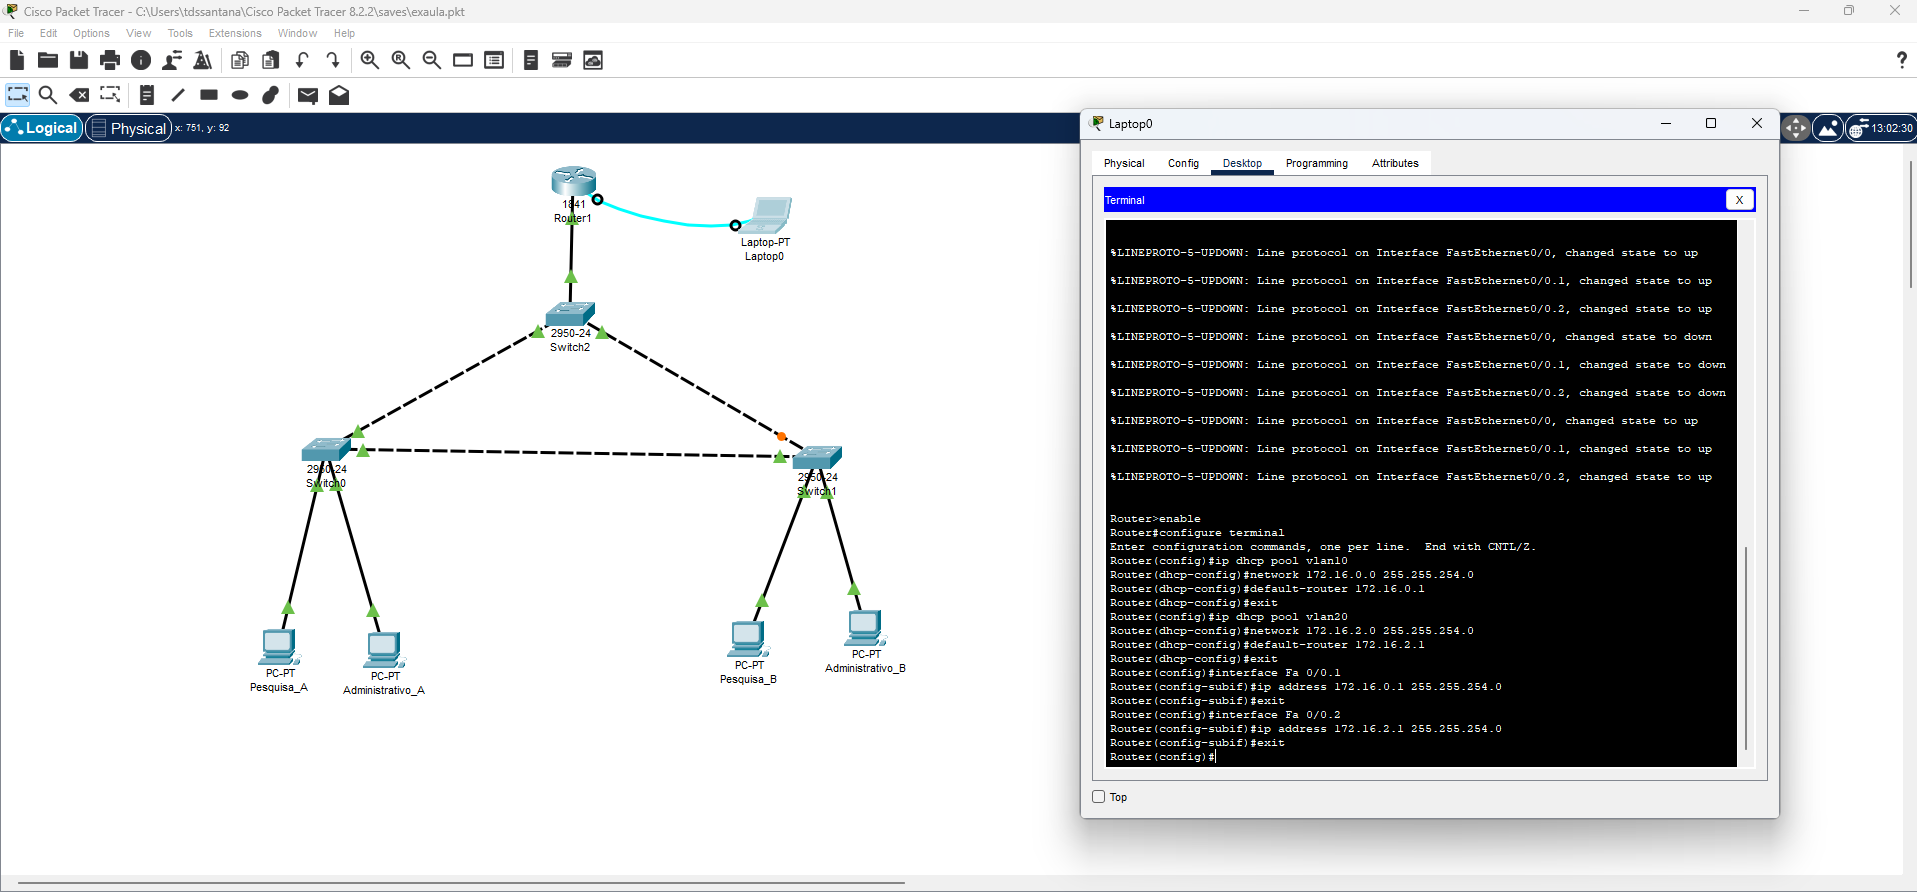Viewport: 1917px width, 892px height.
Task: Open the File menu
Action: (16, 33)
